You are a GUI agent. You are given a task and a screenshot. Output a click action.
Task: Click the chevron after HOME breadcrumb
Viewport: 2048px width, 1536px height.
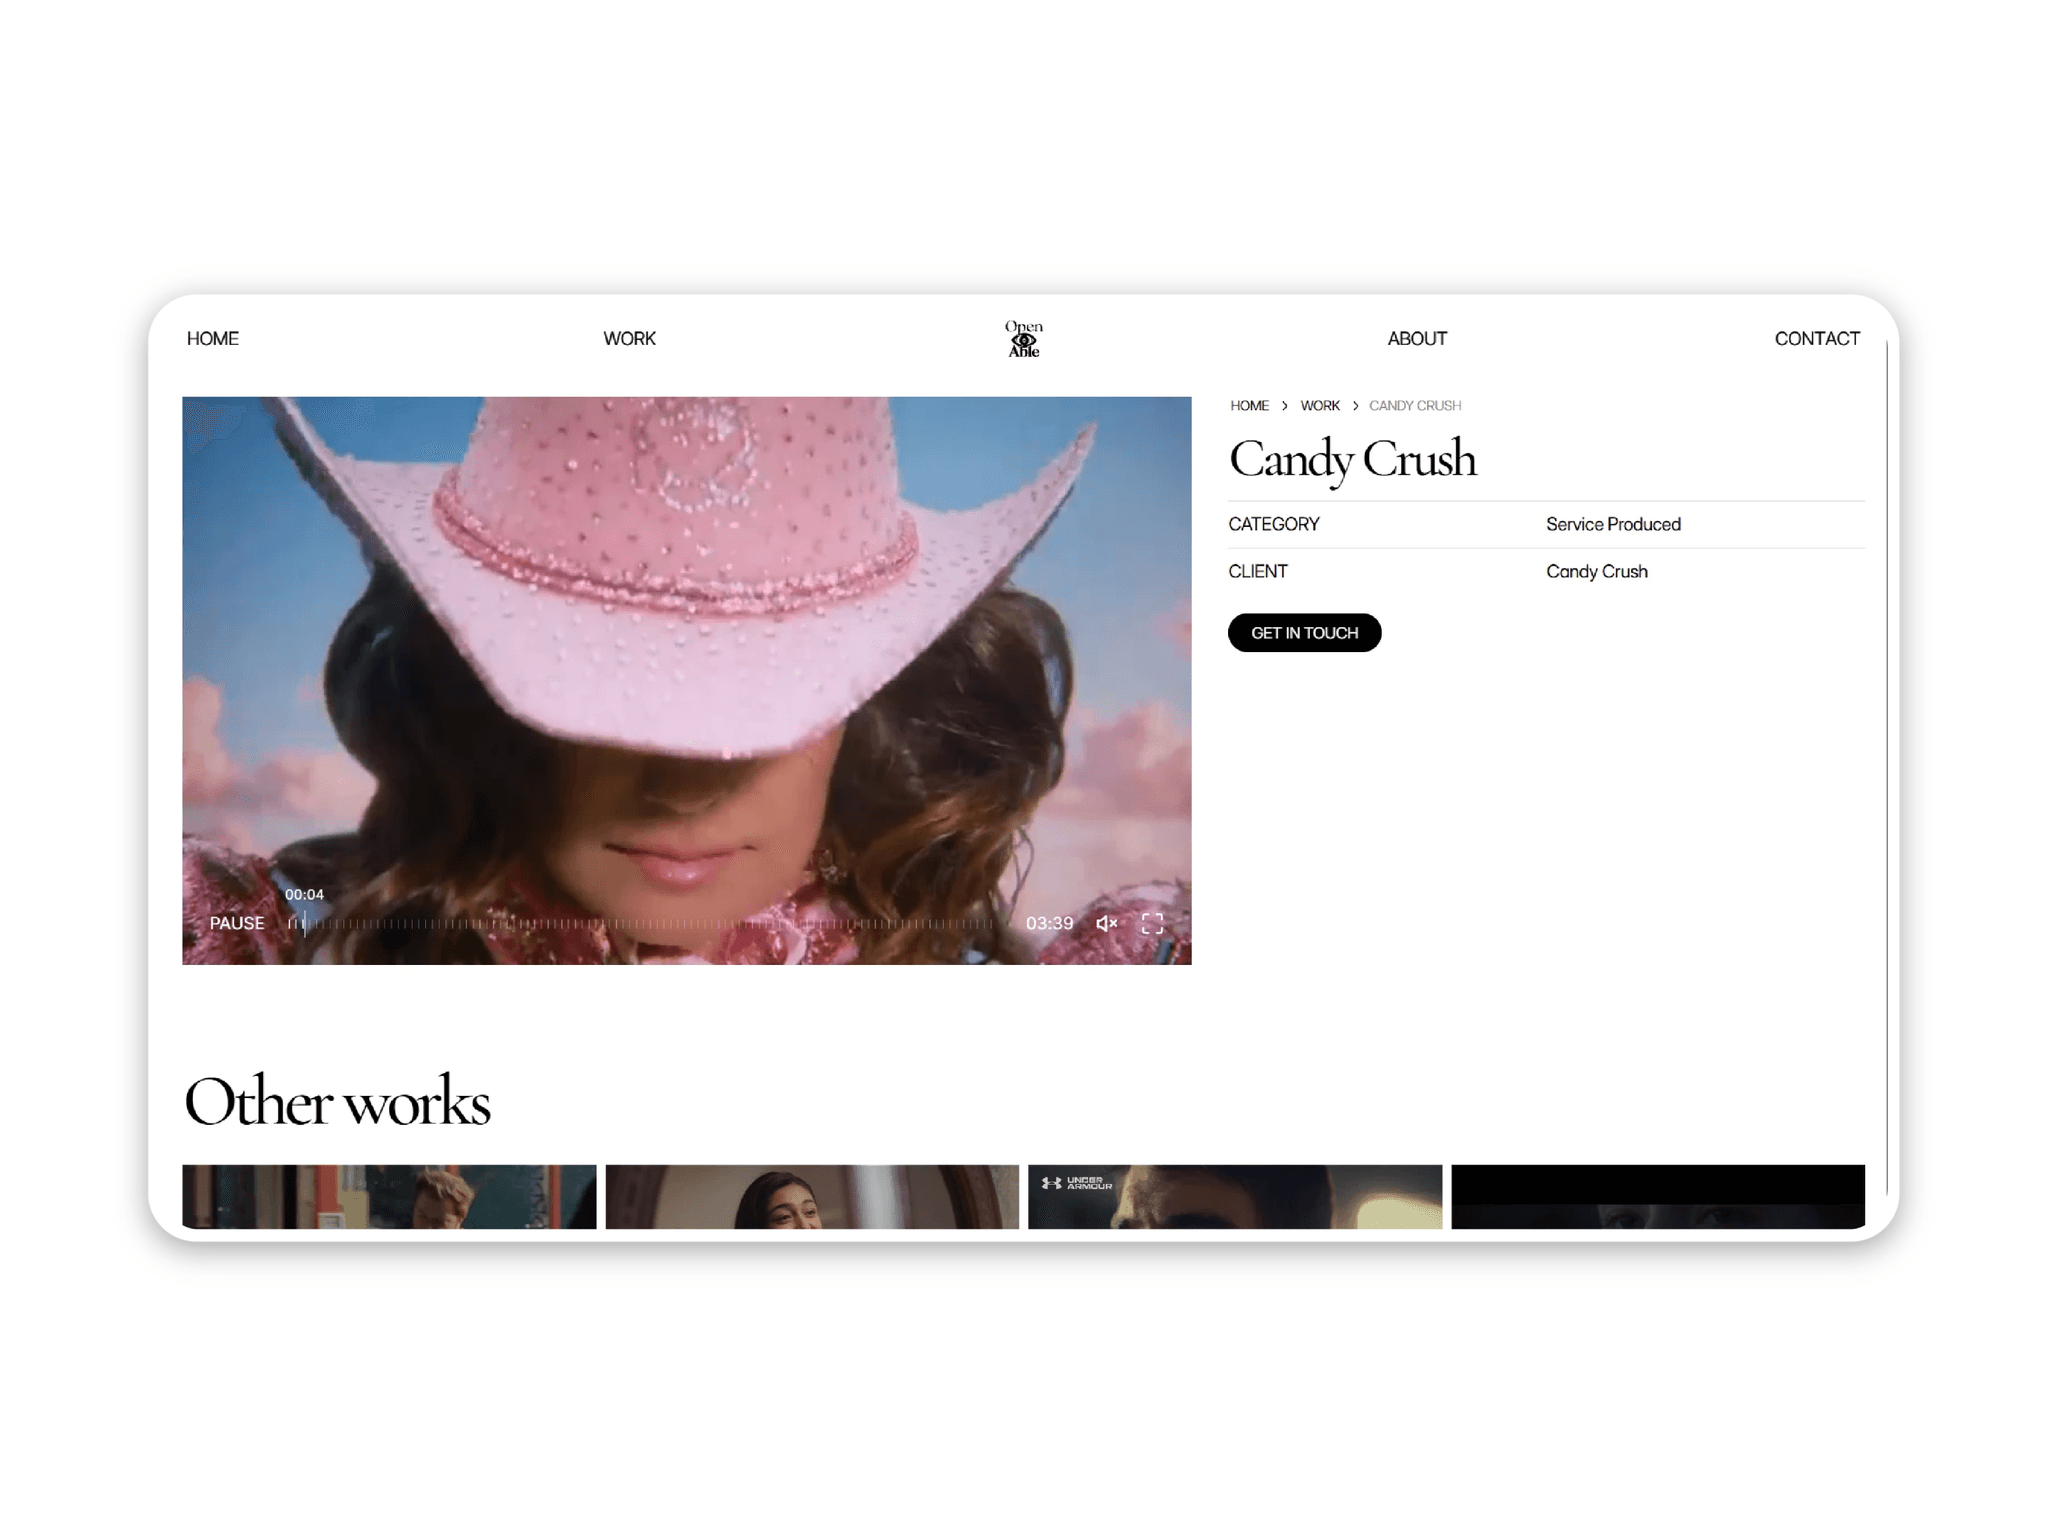pyautogui.click(x=1285, y=406)
